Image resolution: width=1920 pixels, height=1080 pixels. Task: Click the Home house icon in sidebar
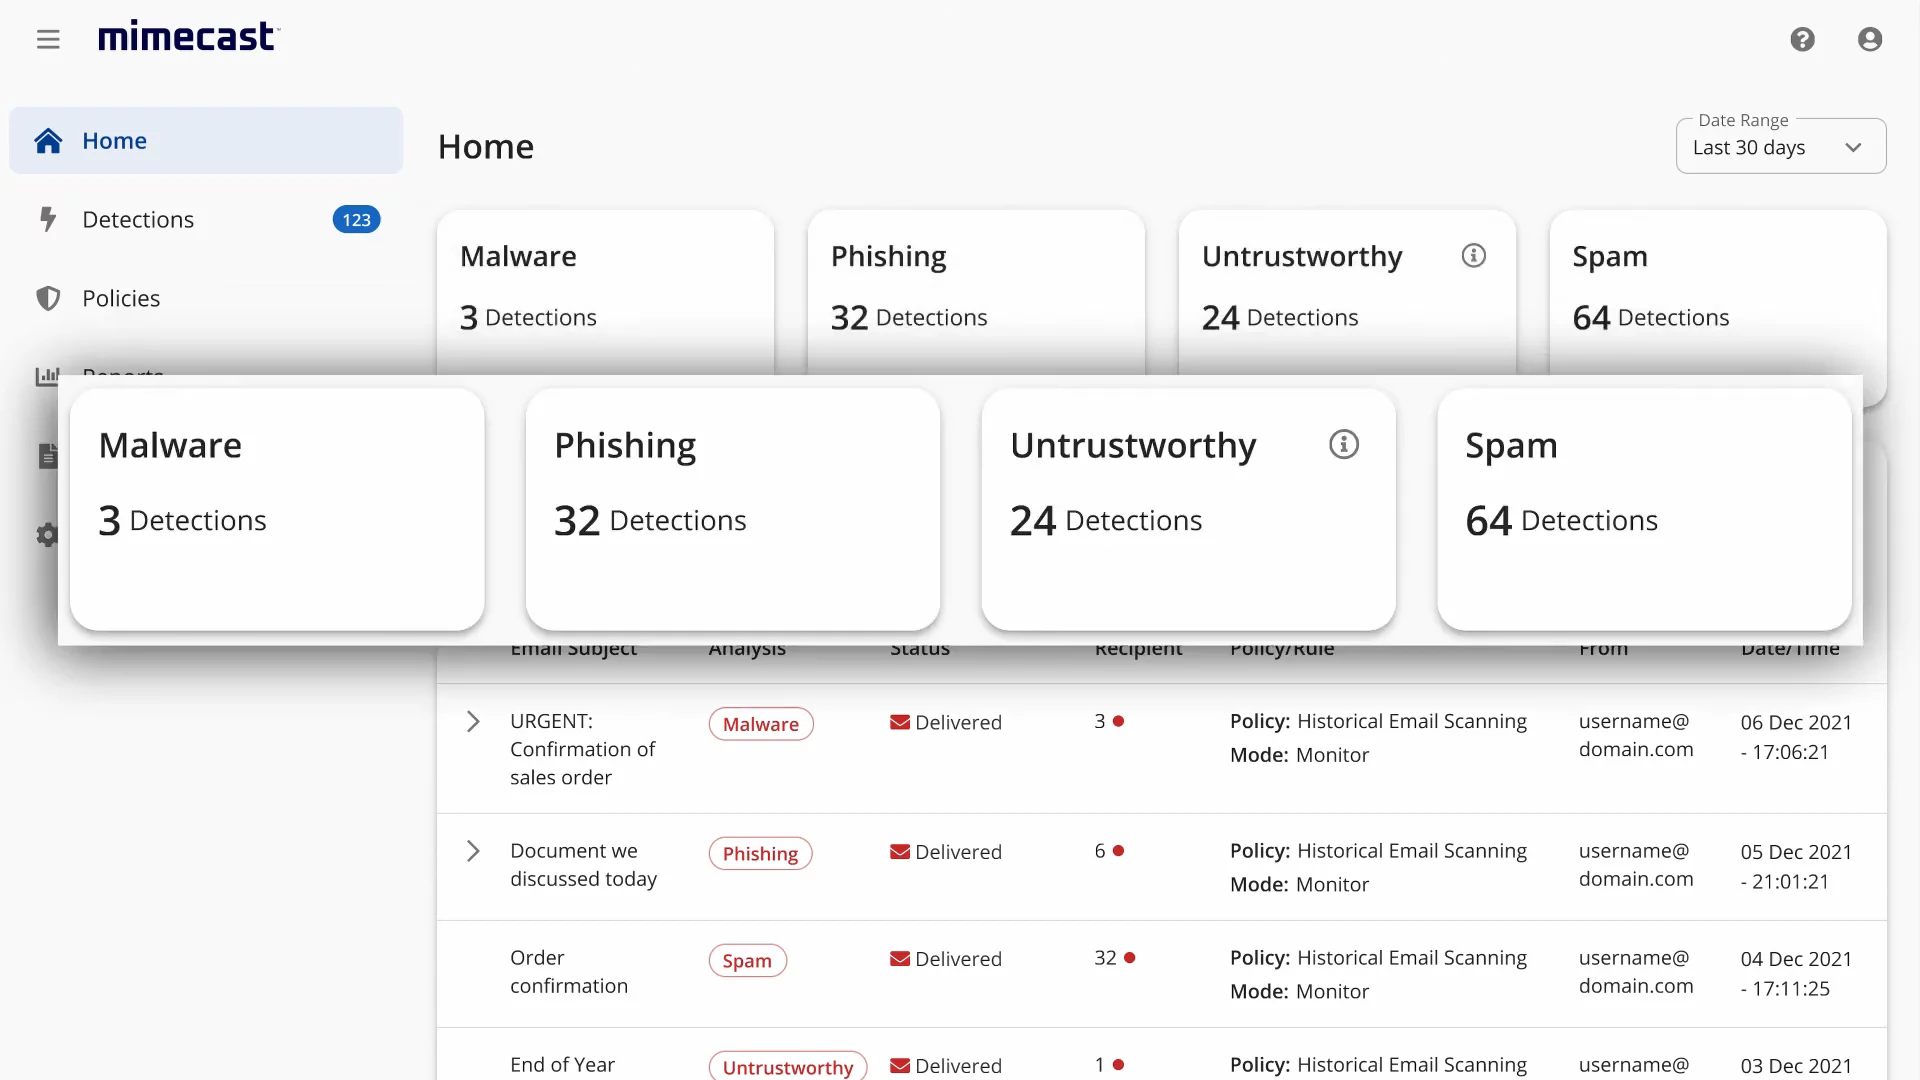[48, 141]
